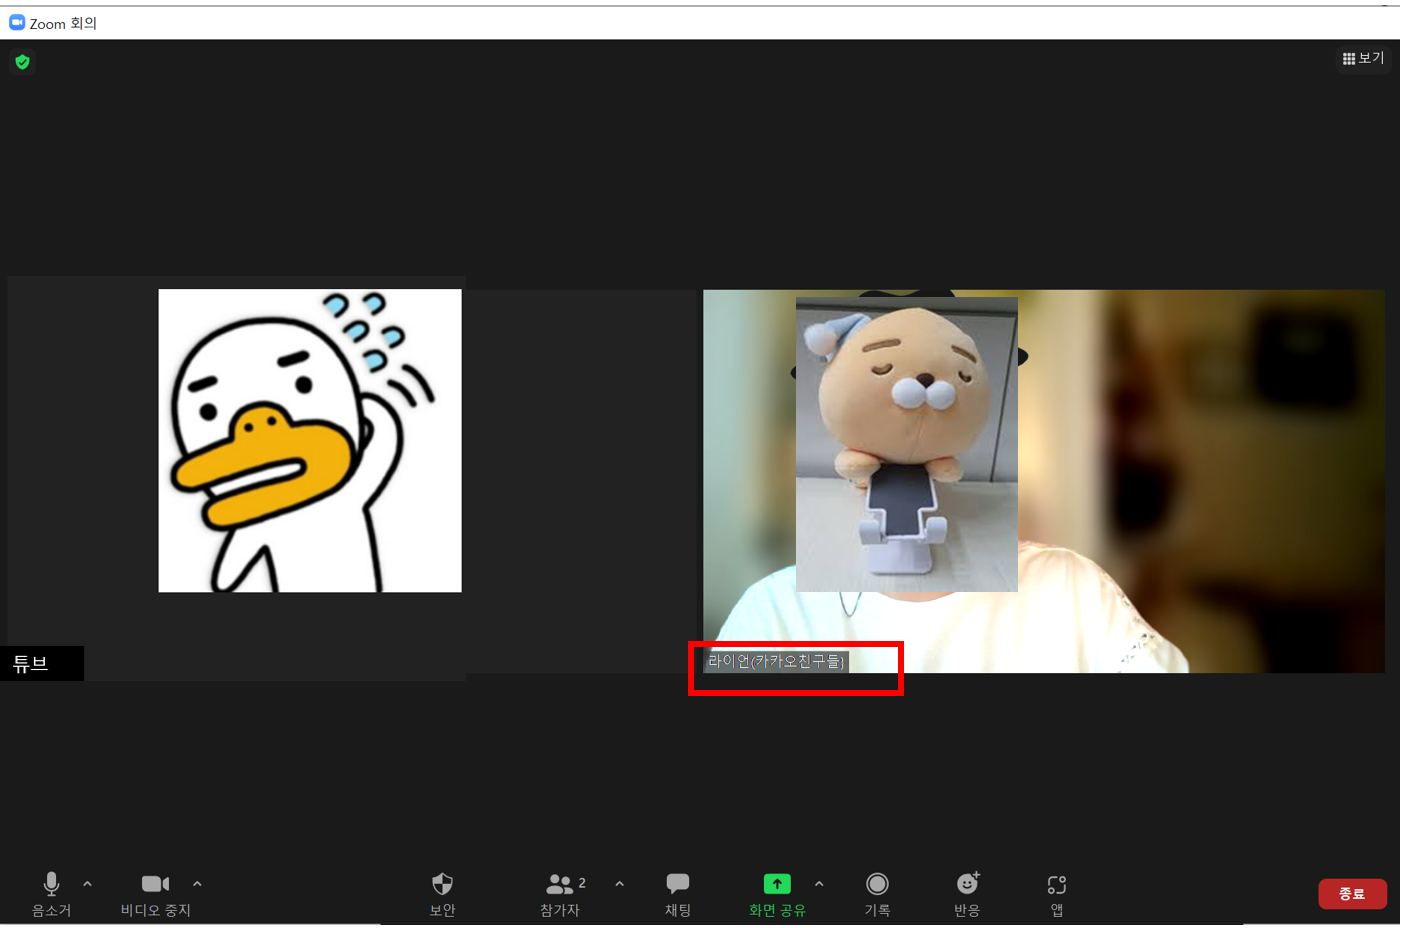The image size is (1402, 928).
Task: Mute the microphone with 음소거
Action: point(51,894)
